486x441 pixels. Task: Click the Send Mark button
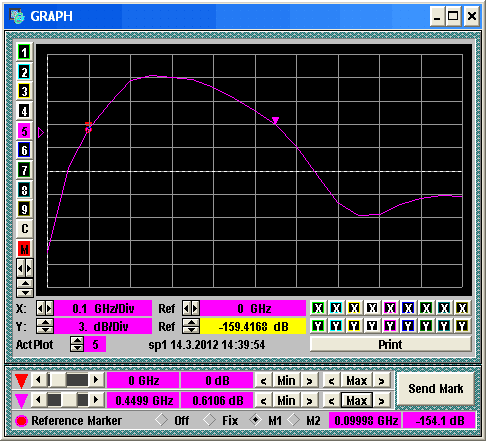[x=435, y=389]
